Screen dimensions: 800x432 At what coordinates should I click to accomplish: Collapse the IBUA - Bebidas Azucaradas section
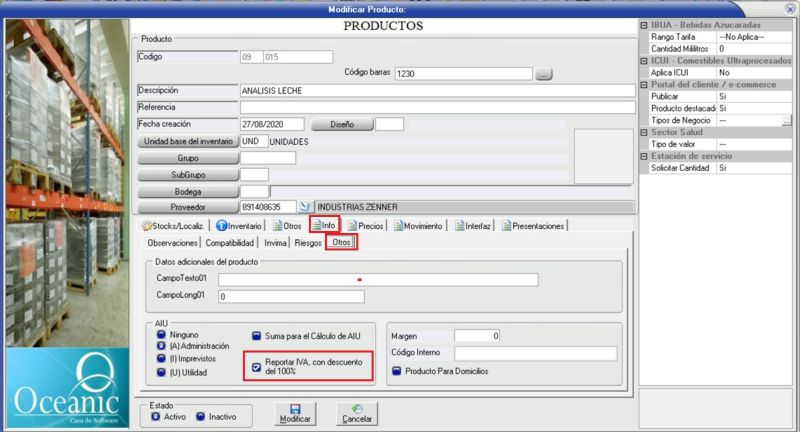coord(643,23)
